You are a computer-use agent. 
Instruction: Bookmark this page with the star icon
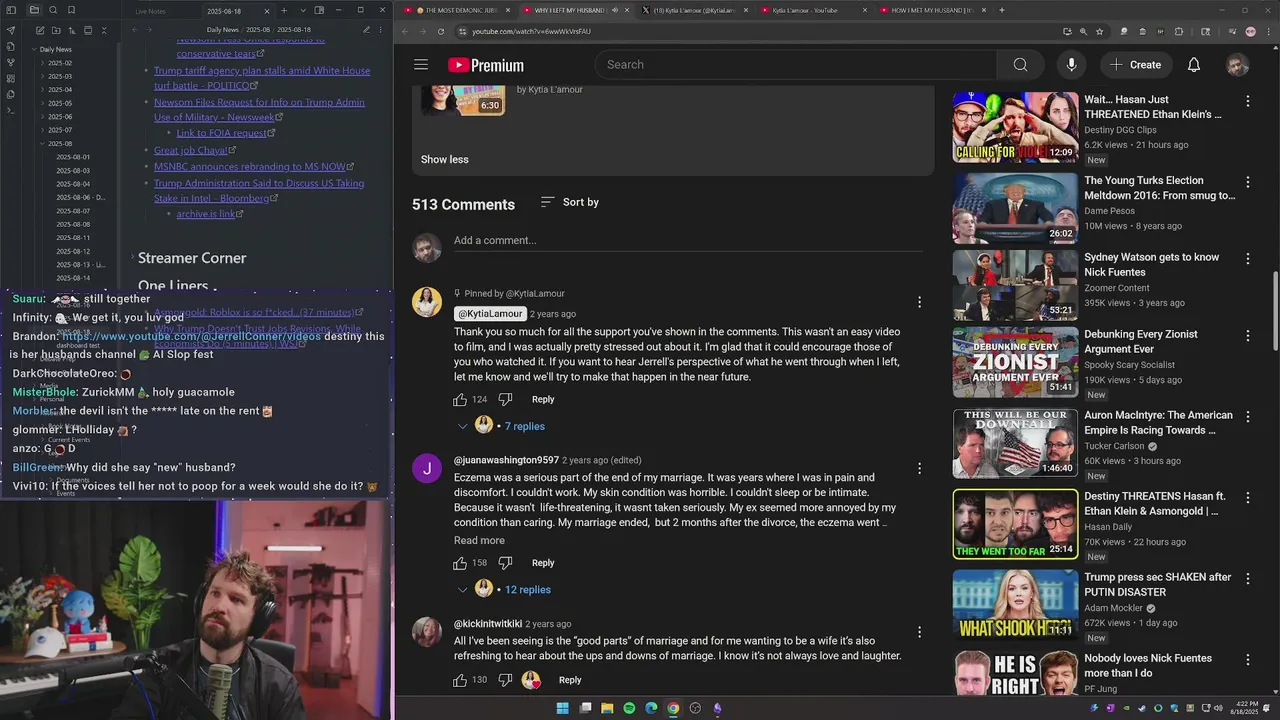click(x=1099, y=31)
